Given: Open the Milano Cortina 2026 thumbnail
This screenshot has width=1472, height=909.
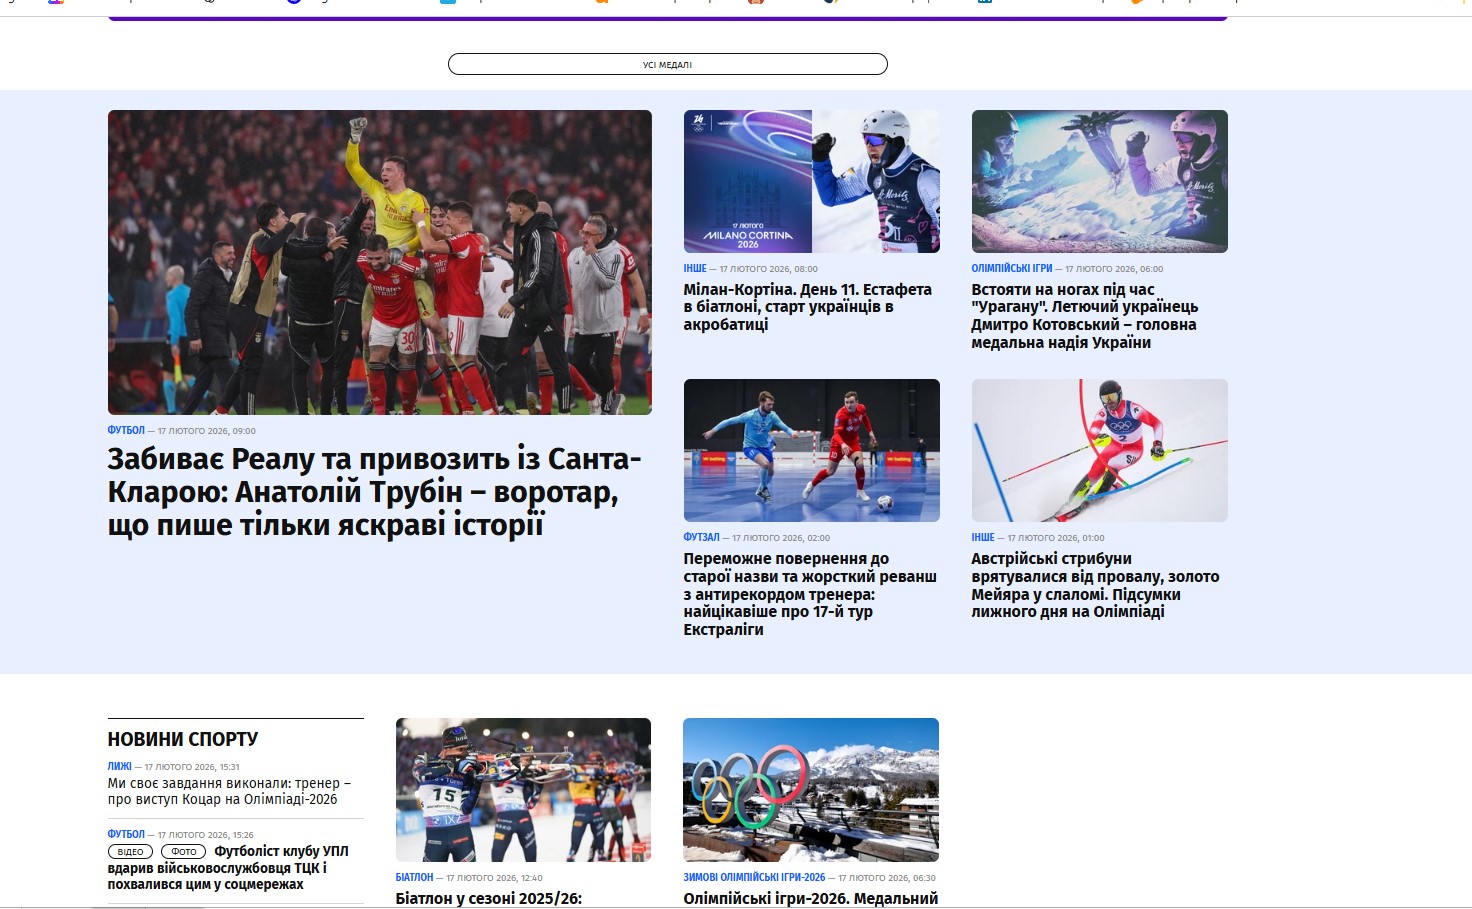Looking at the screenshot, I should pos(812,181).
